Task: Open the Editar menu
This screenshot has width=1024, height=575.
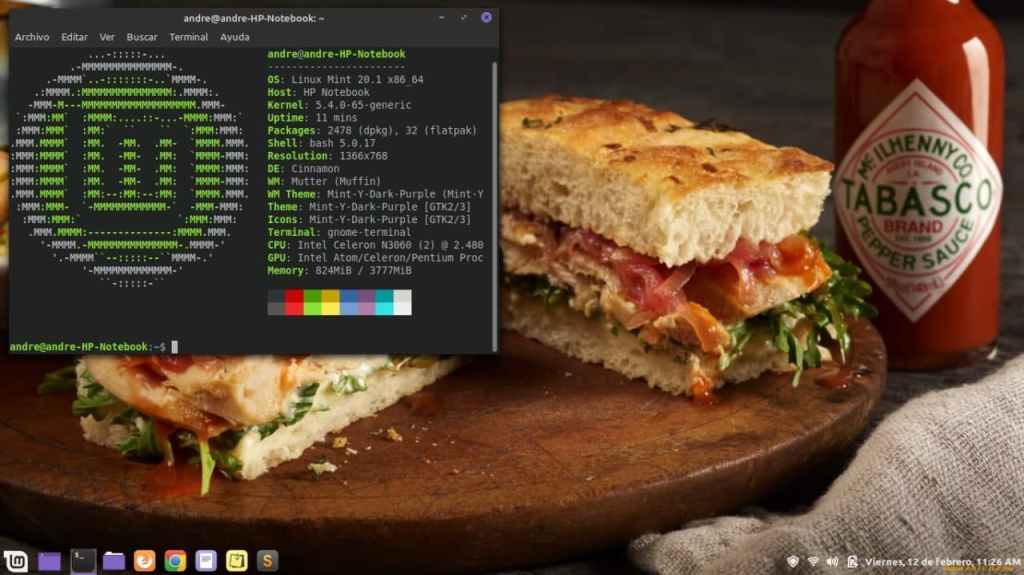Action: click(74, 37)
